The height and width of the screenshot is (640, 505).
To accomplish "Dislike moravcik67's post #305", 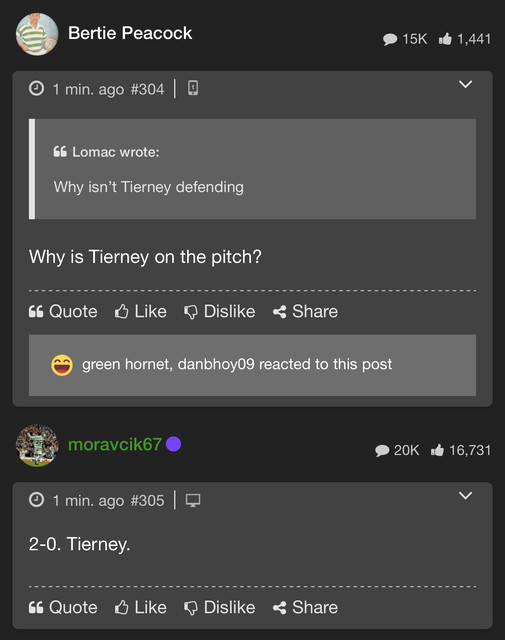I will tap(220, 607).
